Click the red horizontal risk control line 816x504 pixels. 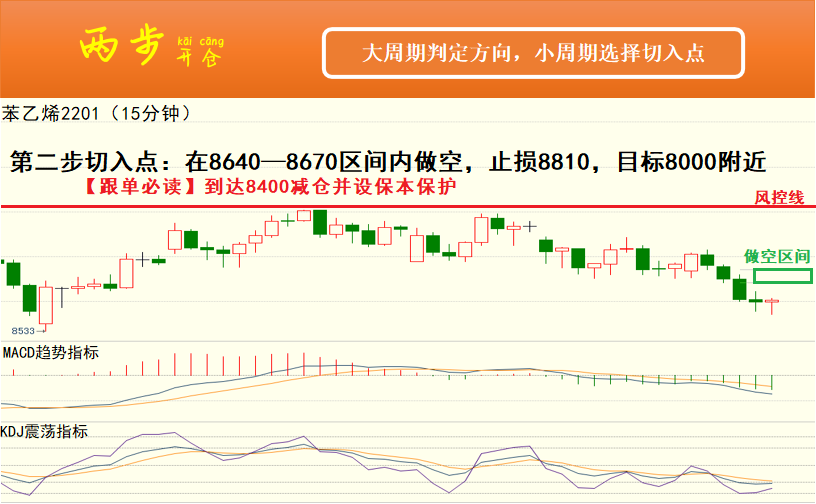pos(400,207)
